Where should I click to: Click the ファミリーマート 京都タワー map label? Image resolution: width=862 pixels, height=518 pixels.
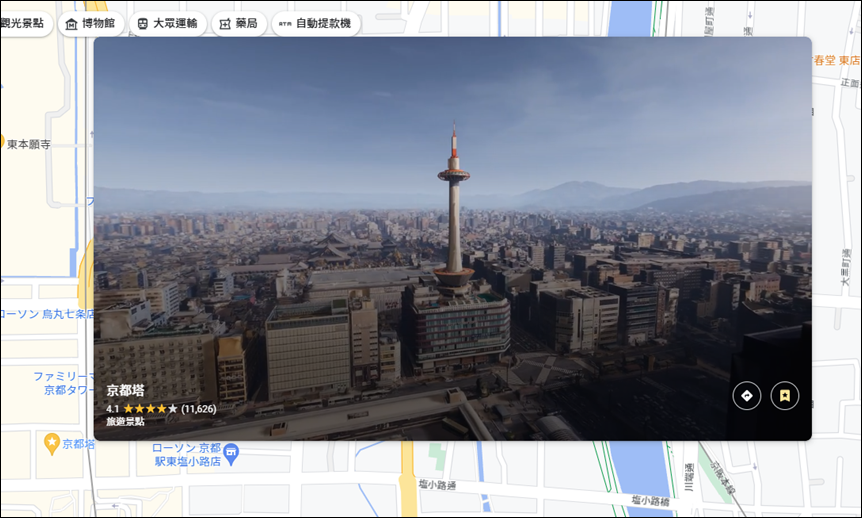63,383
